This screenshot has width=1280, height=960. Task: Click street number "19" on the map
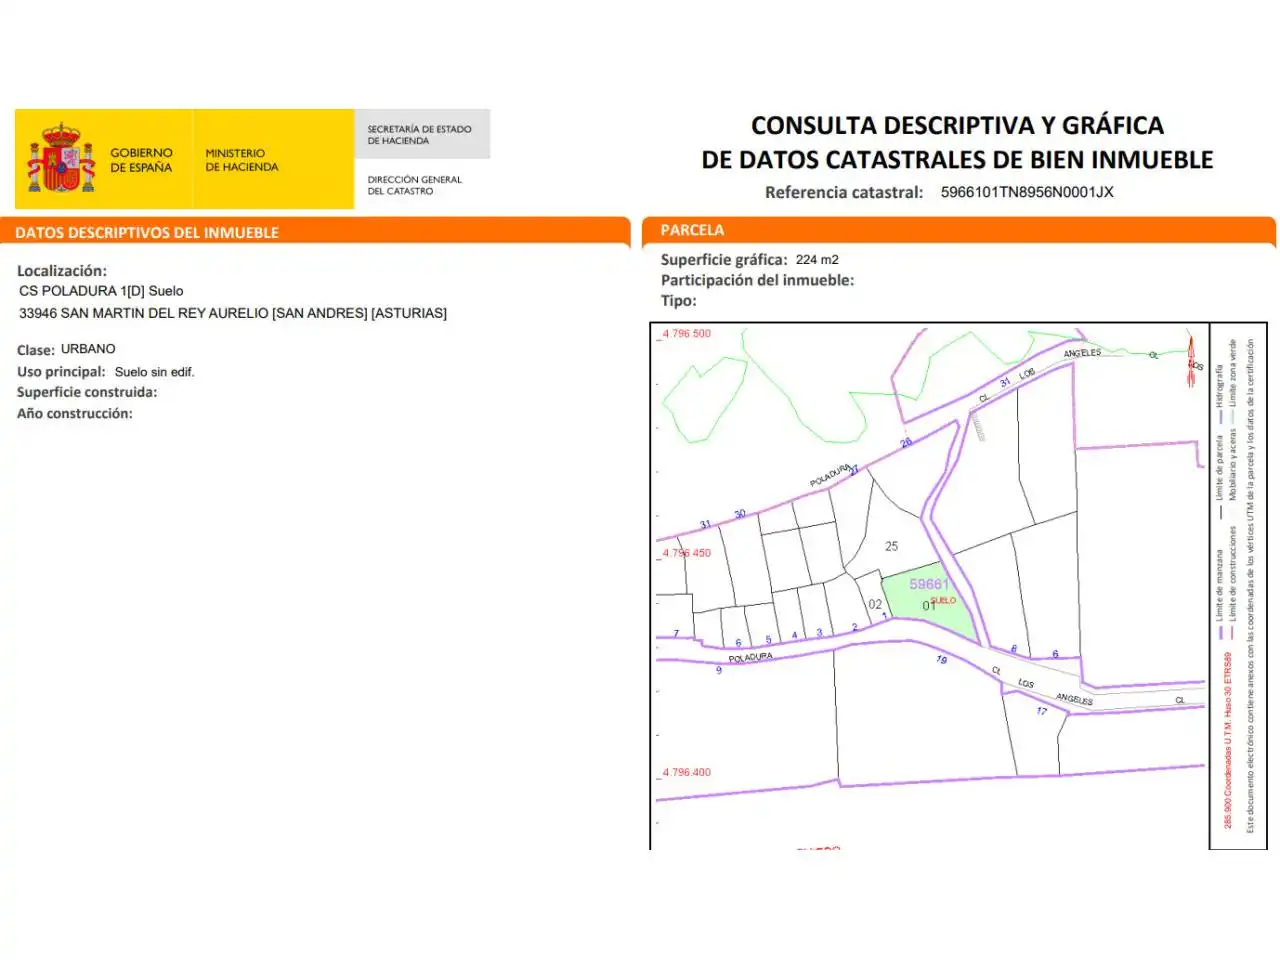pyautogui.click(x=941, y=660)
